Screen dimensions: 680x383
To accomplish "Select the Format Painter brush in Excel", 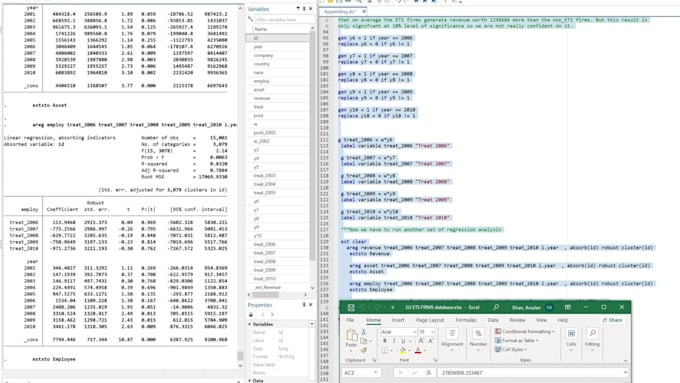I will (363, 350).
